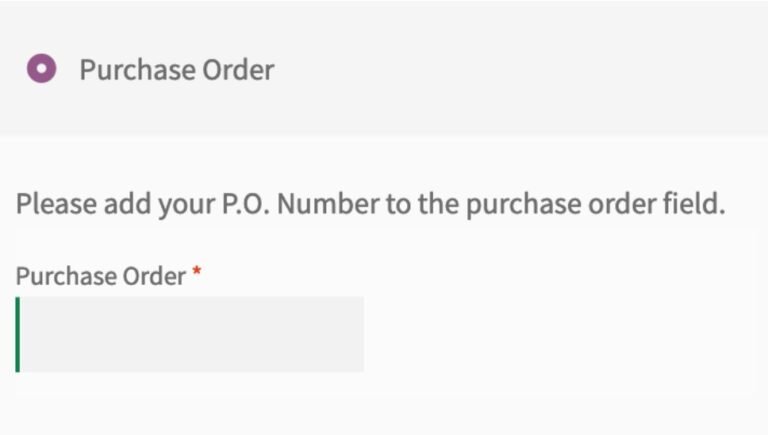The height and width of the screenshot is (435, 768).
Task: Click the Purchase Order payment method label
Action: 176,70
